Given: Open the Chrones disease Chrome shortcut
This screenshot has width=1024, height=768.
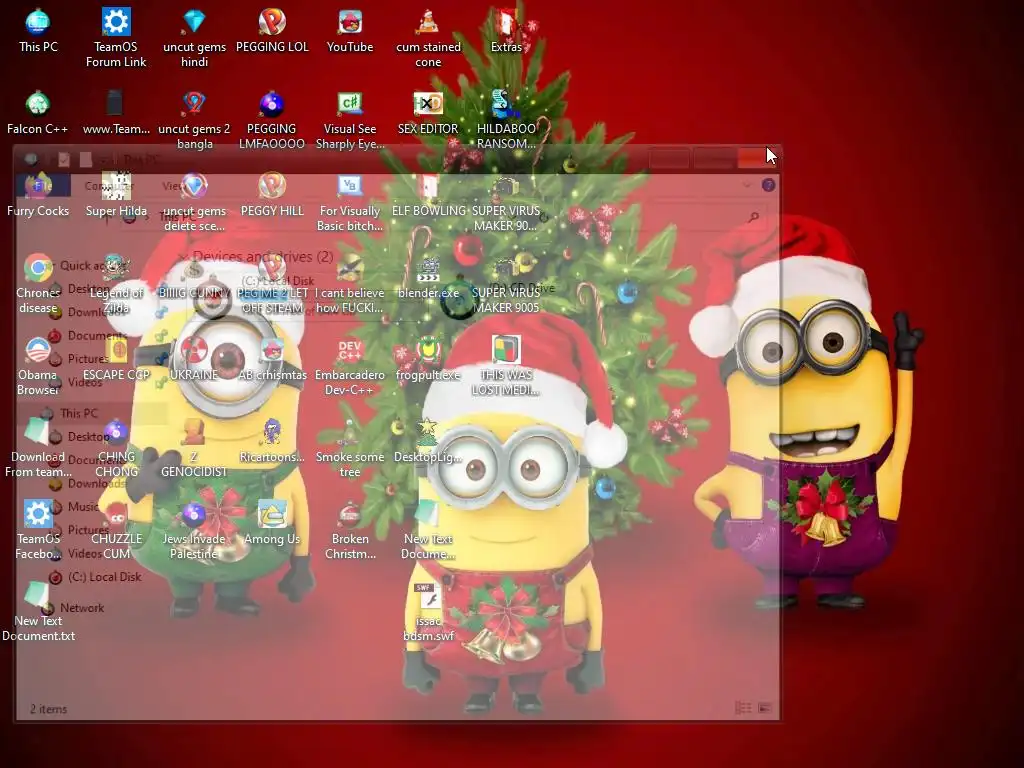Looking at the screenshot, I should (x=38, y=285).
